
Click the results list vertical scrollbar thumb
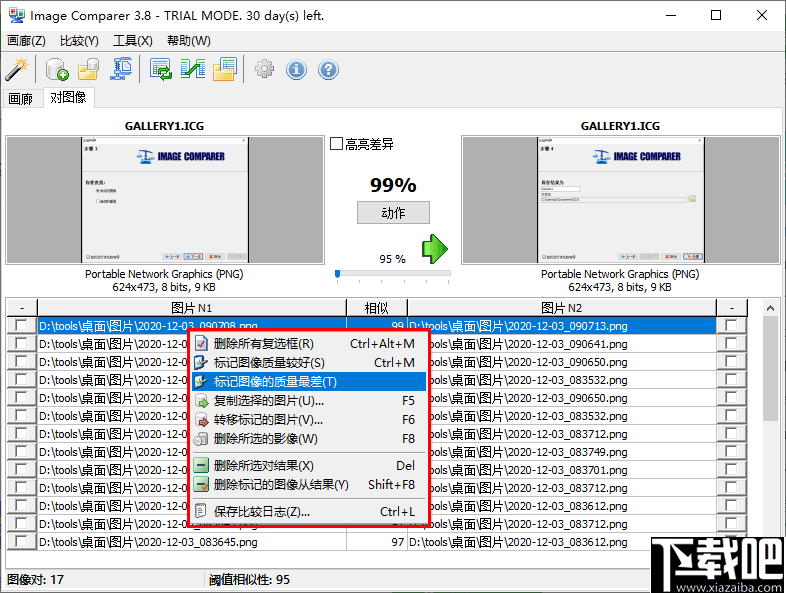point(770,368)
